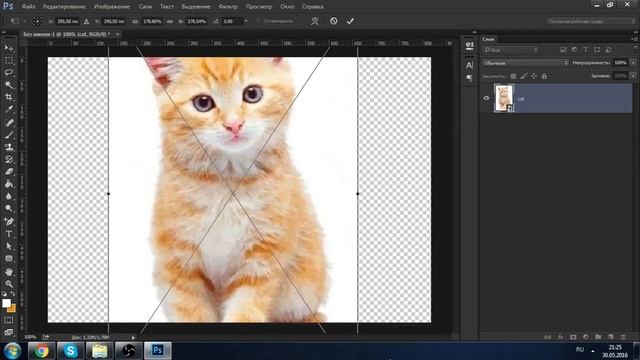This screenshot has width=640, height=360.
Task: Open the Изображение menu
Action: pyautogui.click(x=112, y=7)
